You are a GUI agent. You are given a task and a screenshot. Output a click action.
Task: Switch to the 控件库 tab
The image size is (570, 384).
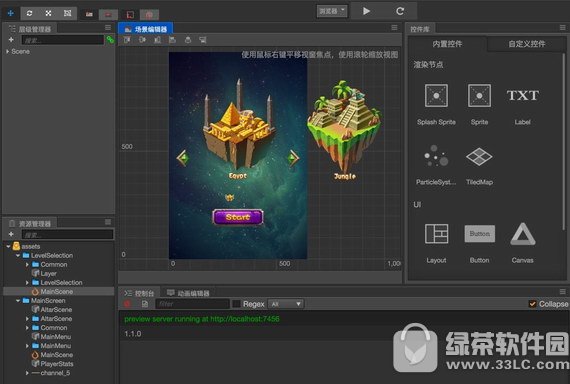coord(420,29)
